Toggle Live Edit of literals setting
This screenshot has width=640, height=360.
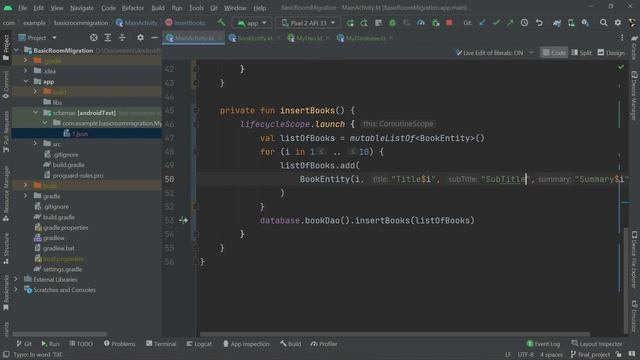coord(494,53)
